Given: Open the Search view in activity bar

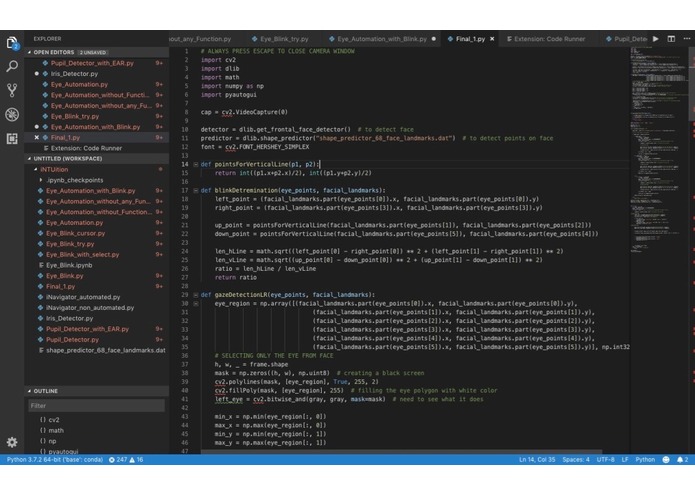Looking at the screenshot, I should 12,66.
